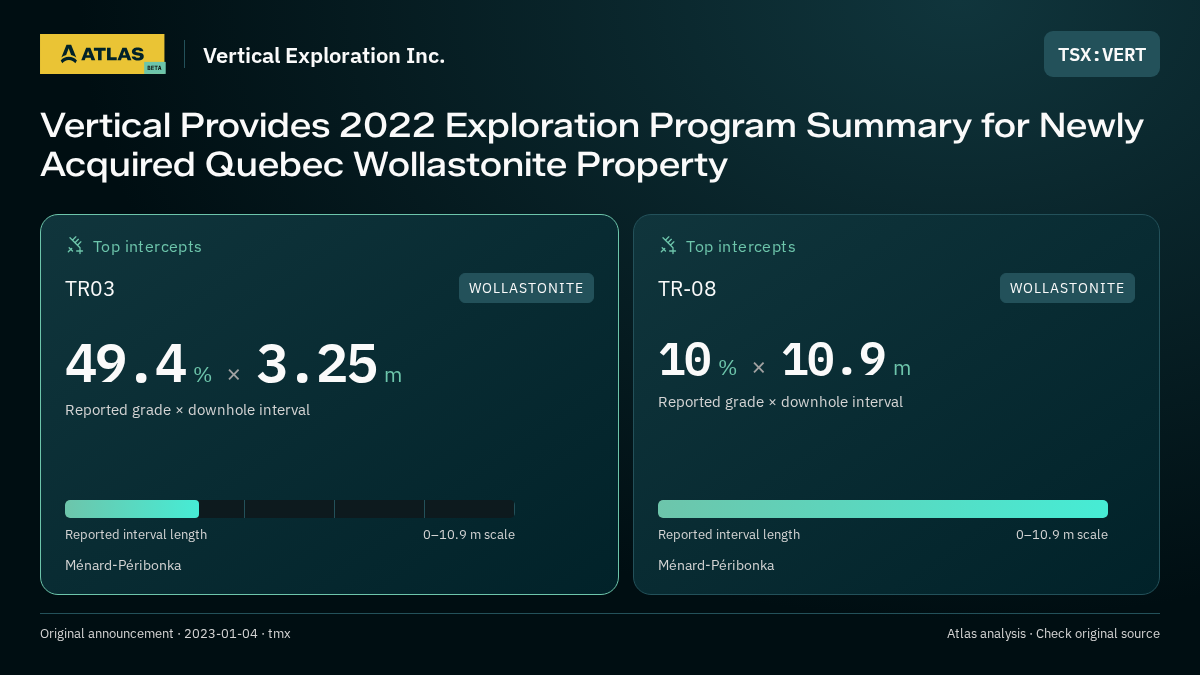Screen dimensions: 1200x675
Task: Click the WOLLASTONITE tag in TR-08 card
Action: point(1067,288)
